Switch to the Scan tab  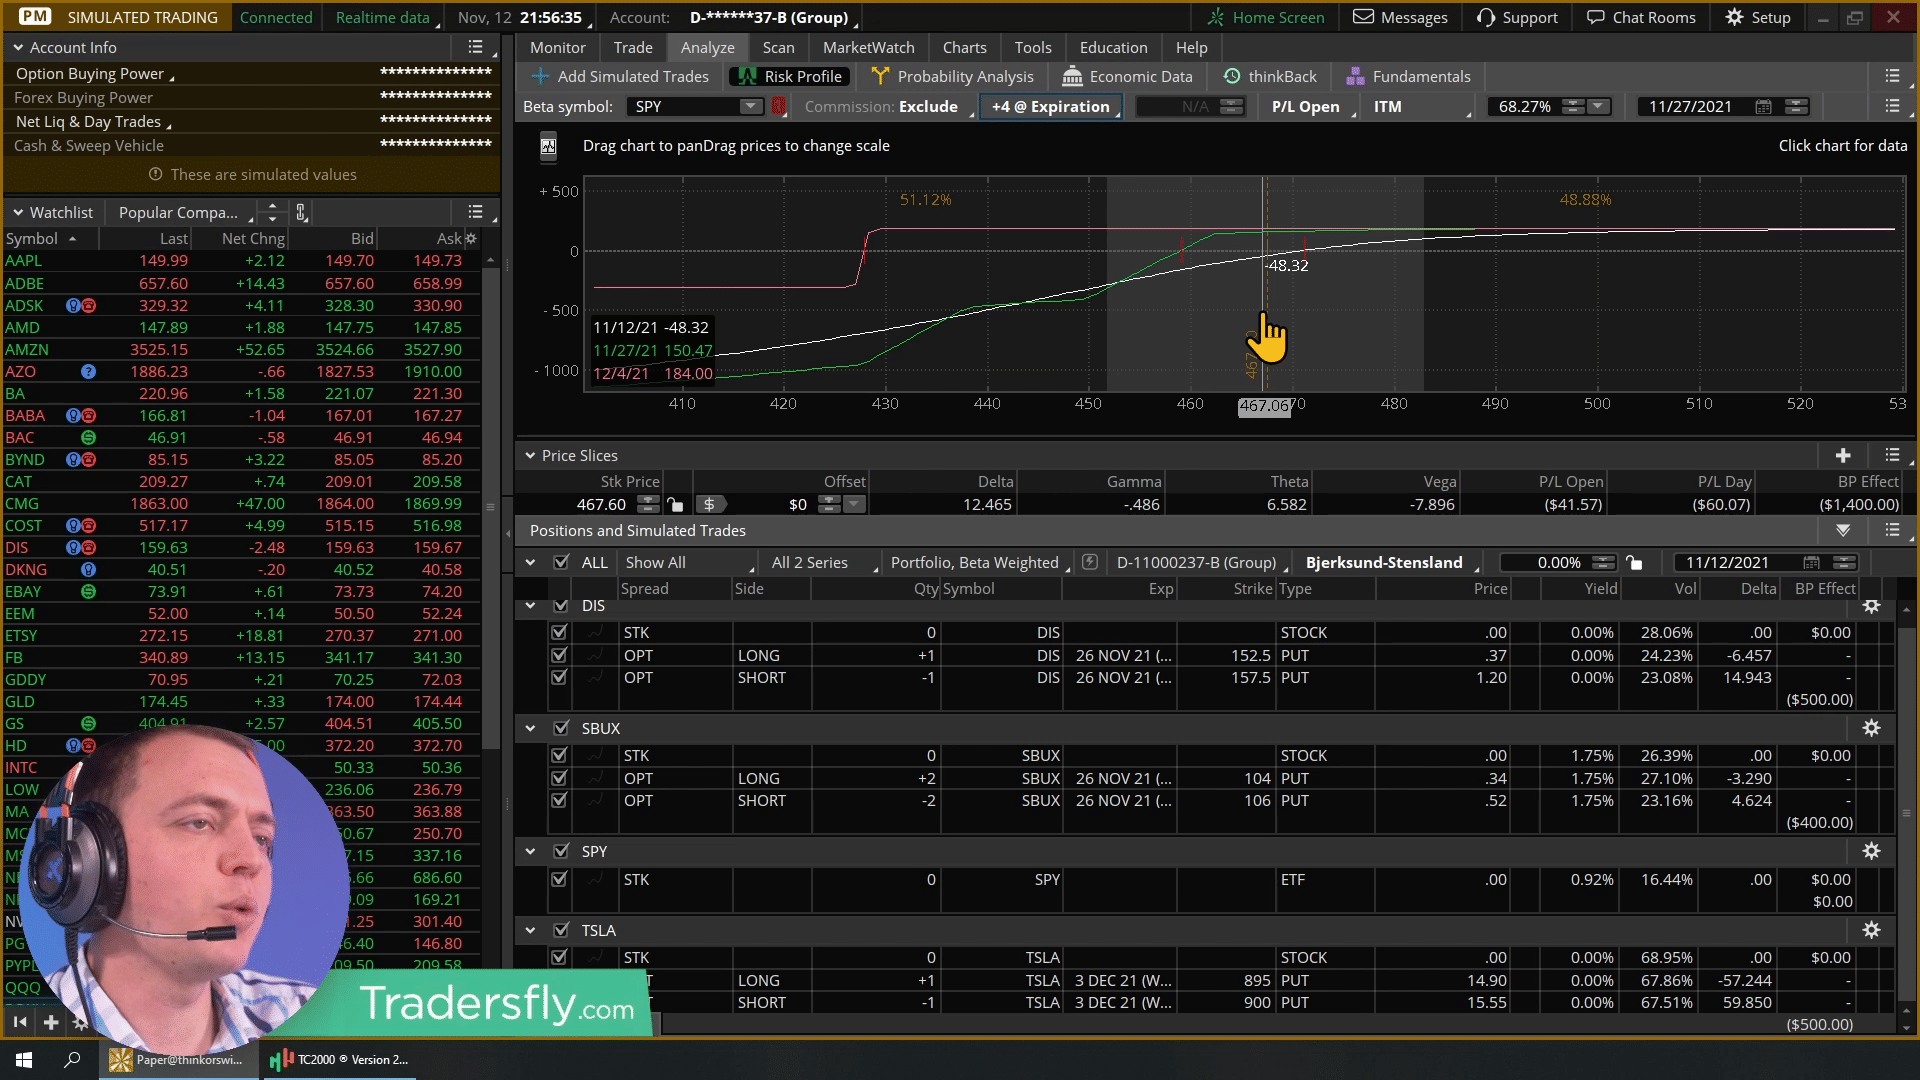[778, 47]
